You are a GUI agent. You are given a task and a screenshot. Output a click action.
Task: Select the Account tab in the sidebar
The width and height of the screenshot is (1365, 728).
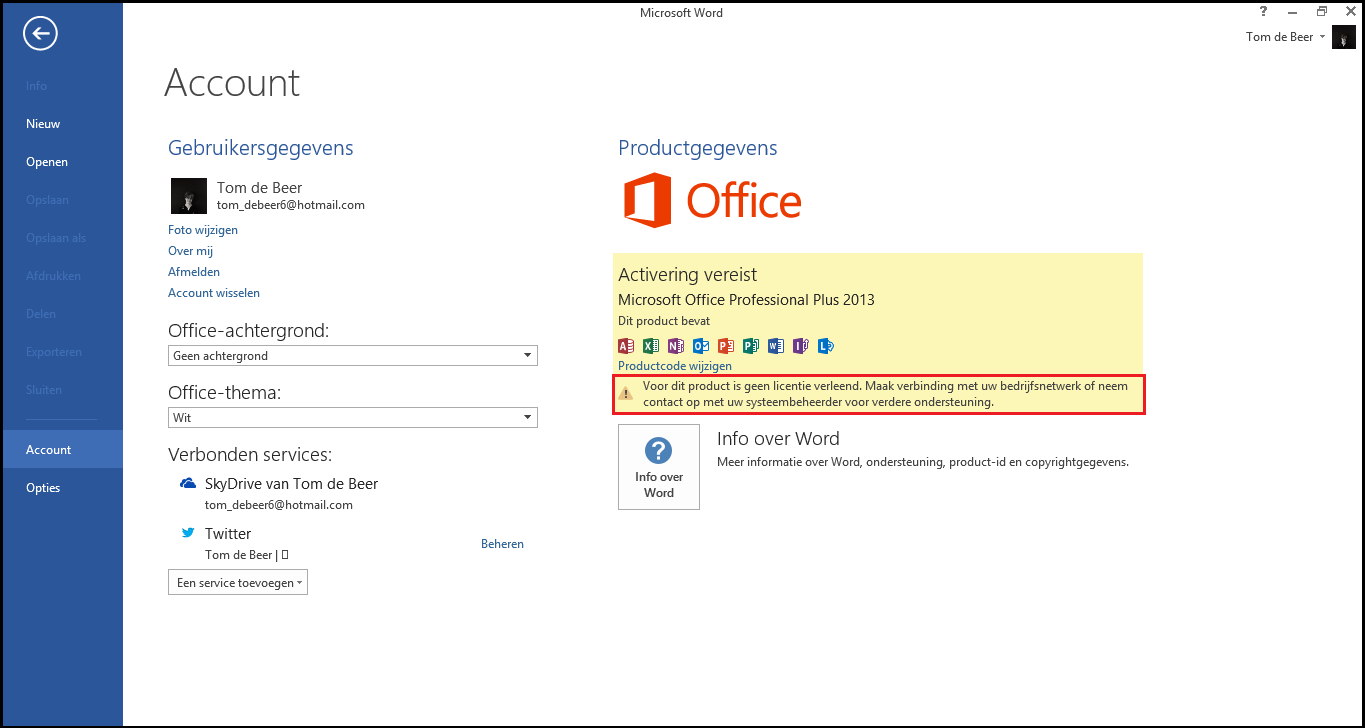pos(61,450)
